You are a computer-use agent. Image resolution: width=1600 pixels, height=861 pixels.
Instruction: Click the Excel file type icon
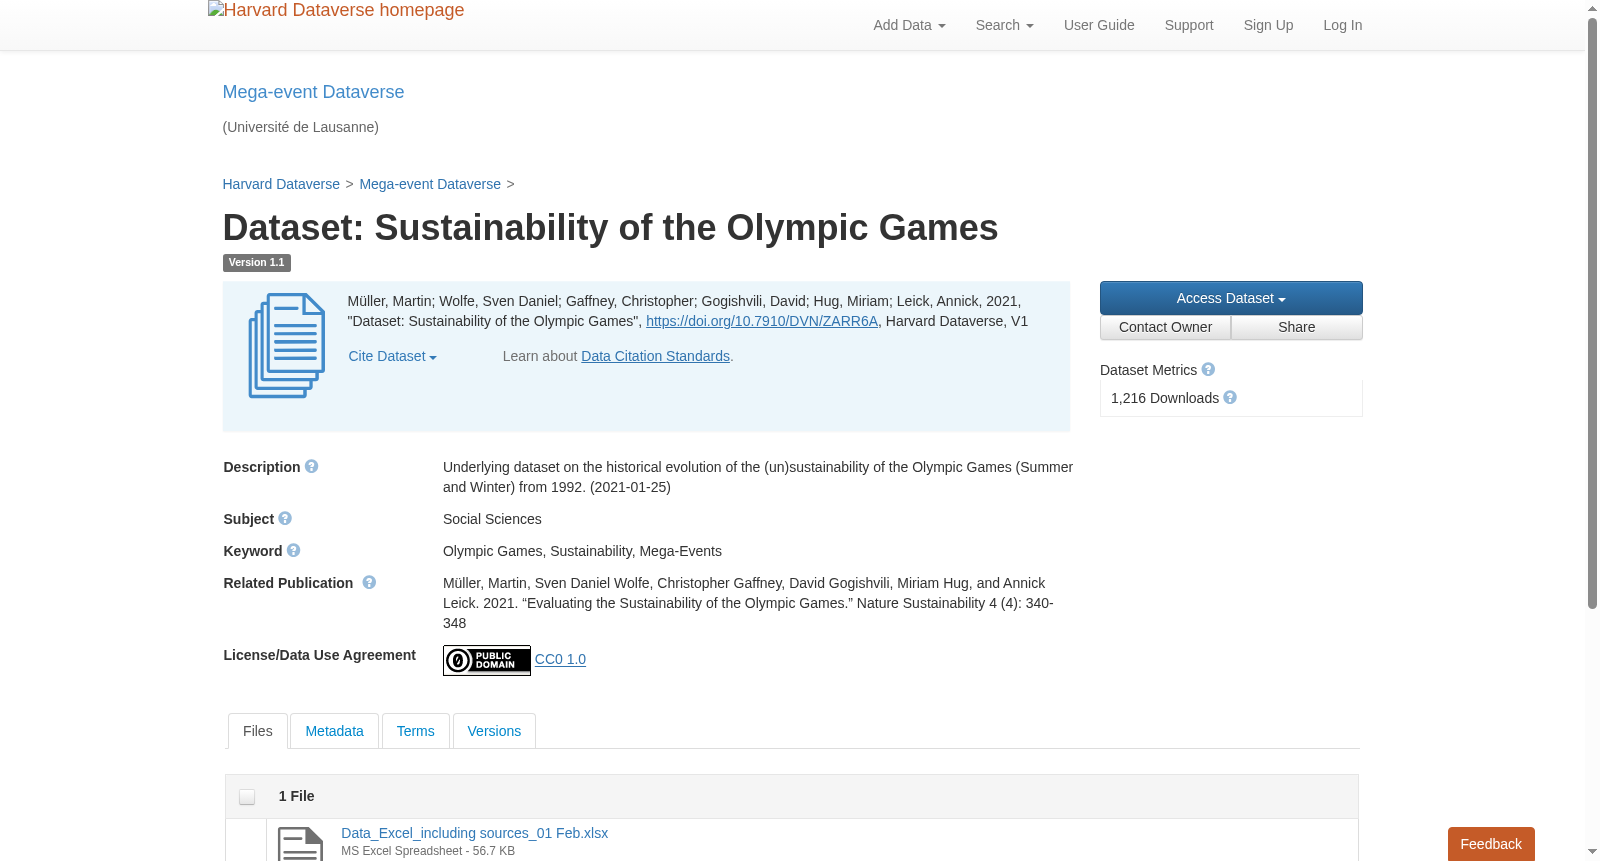(300, 844)
